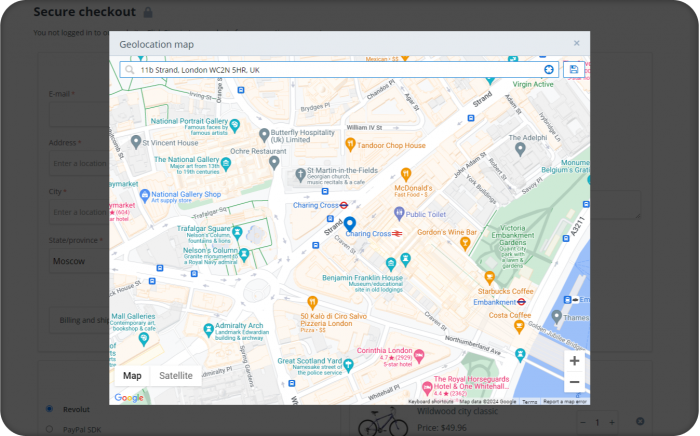Click the search magnifier icon in address bar
The image size is (700, 436).
(x=129, y=70)
